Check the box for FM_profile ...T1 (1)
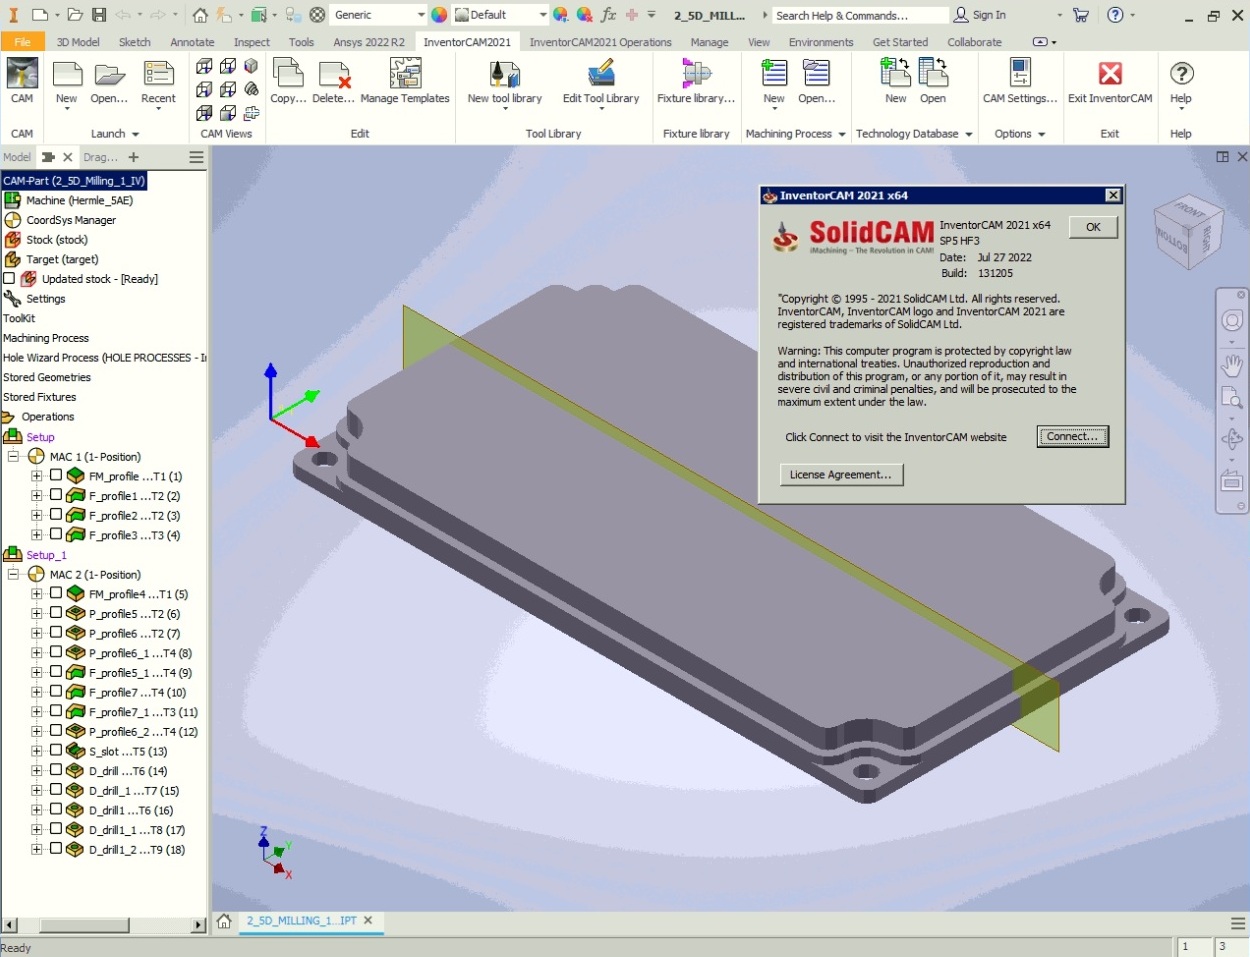 56,476
